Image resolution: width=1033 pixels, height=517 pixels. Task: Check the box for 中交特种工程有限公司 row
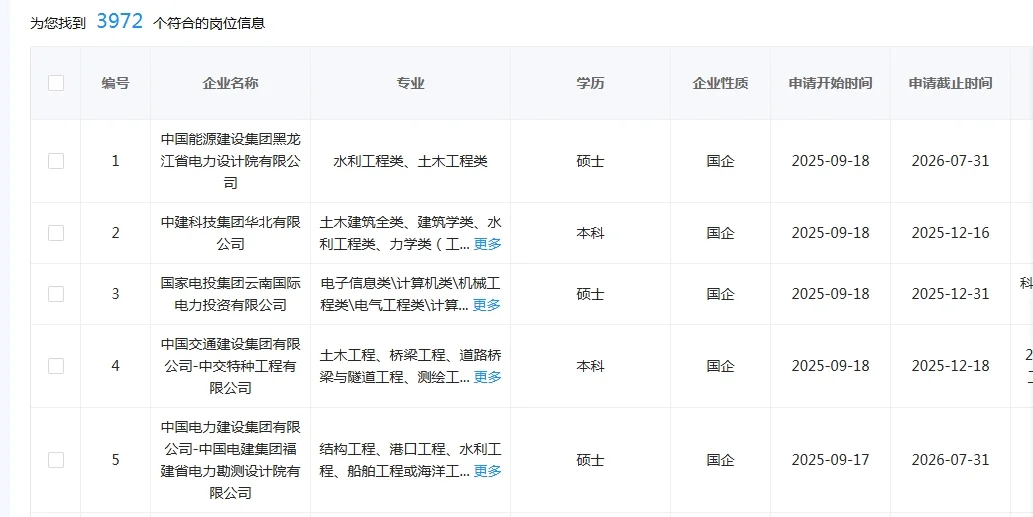coord(56,366)
